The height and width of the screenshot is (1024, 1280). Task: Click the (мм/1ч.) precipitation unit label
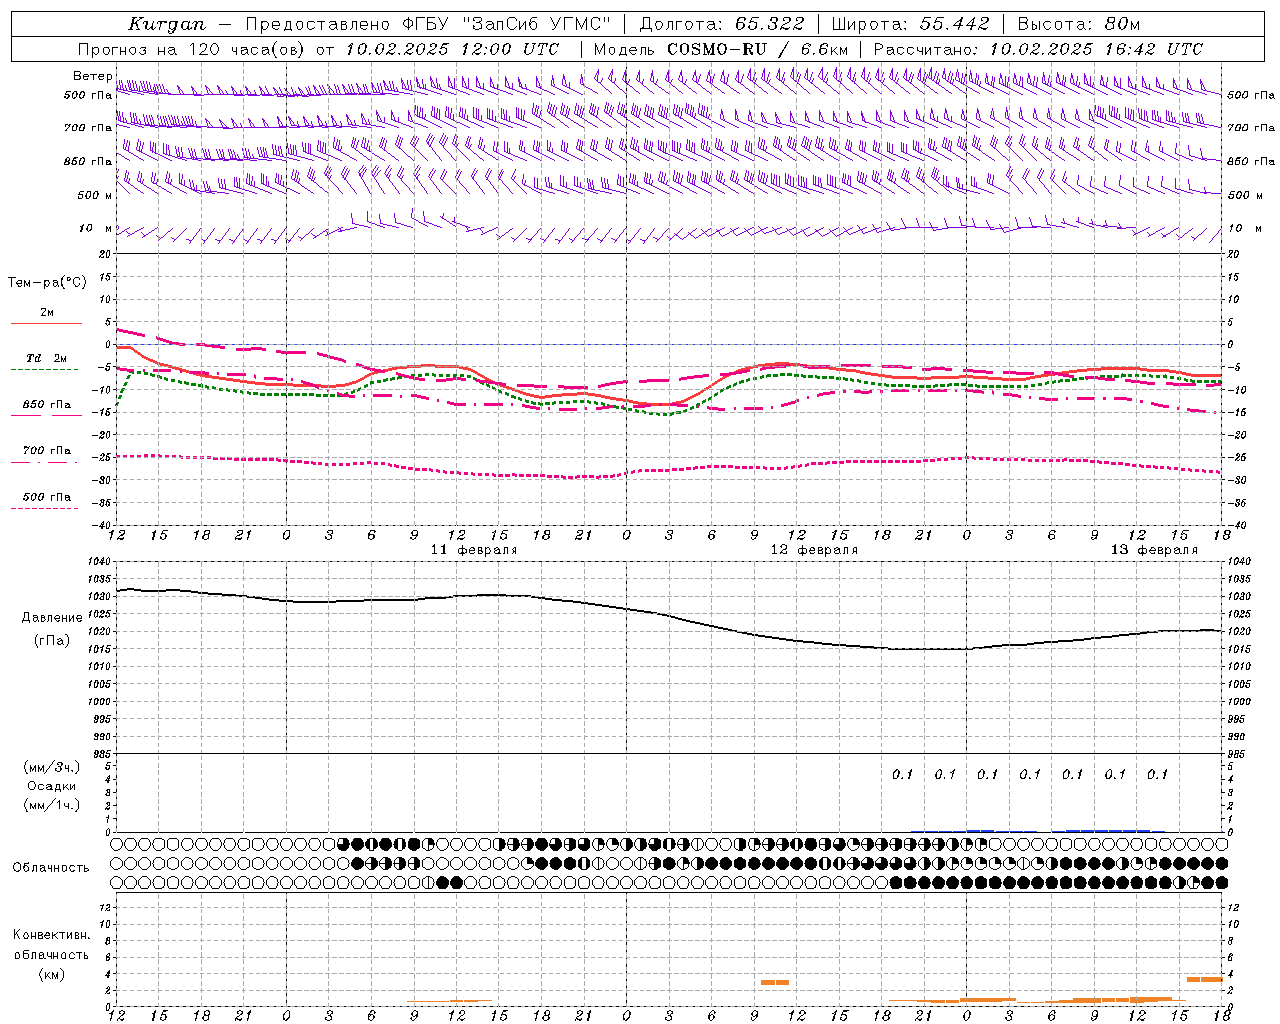click(52, 805)
